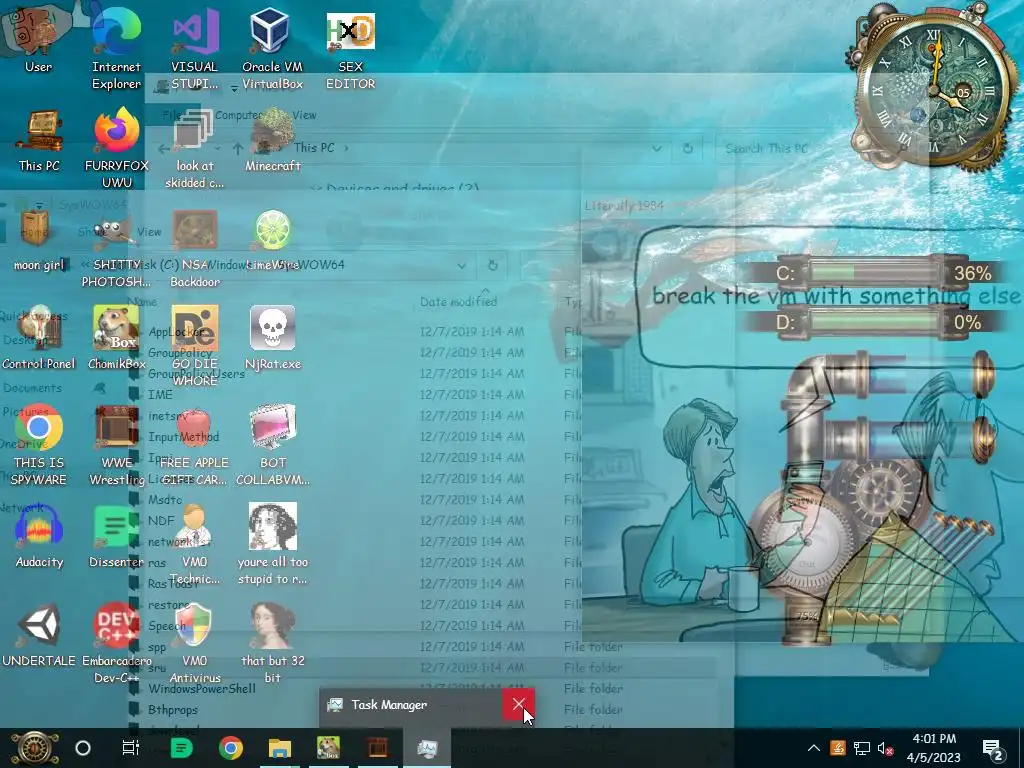This screenshot has height=768, width=1024.
Task: Select the Bthprops folder row
Action: click(x=172, y=710)
